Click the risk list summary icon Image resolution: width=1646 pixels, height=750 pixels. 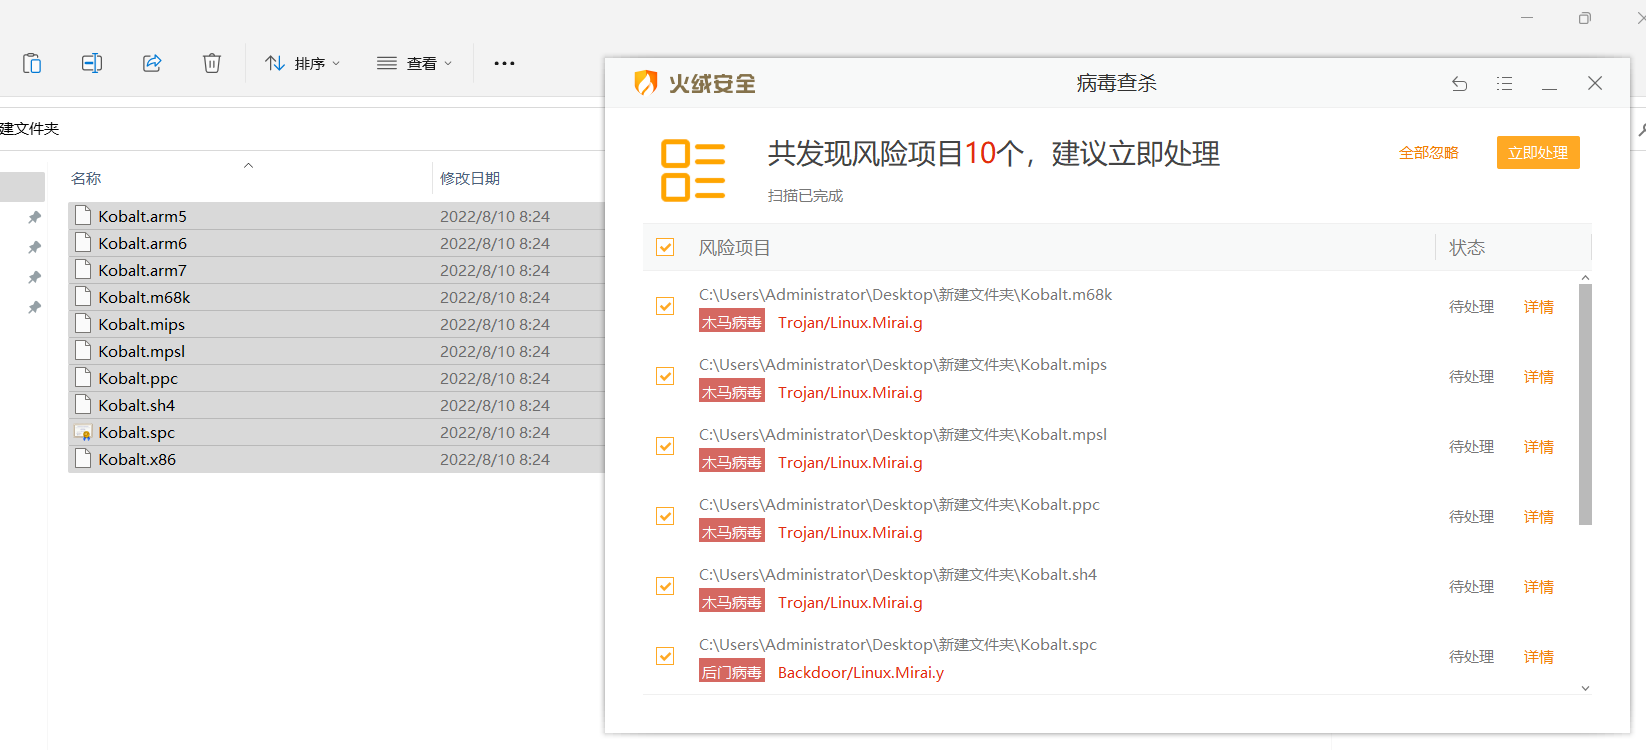[x=693, y=170]
